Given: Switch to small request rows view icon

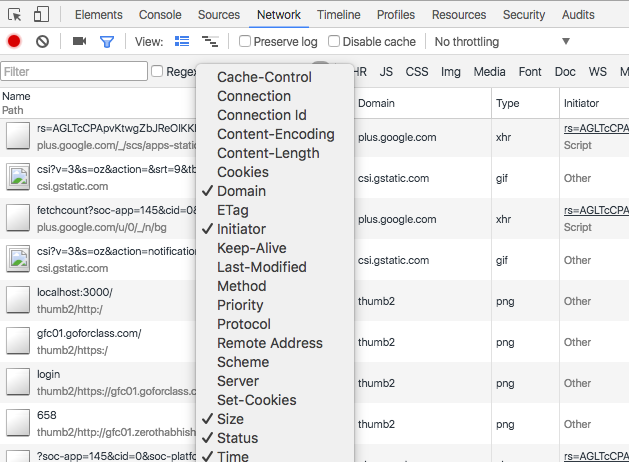Looking at the screenshot, I should (210, 41).
